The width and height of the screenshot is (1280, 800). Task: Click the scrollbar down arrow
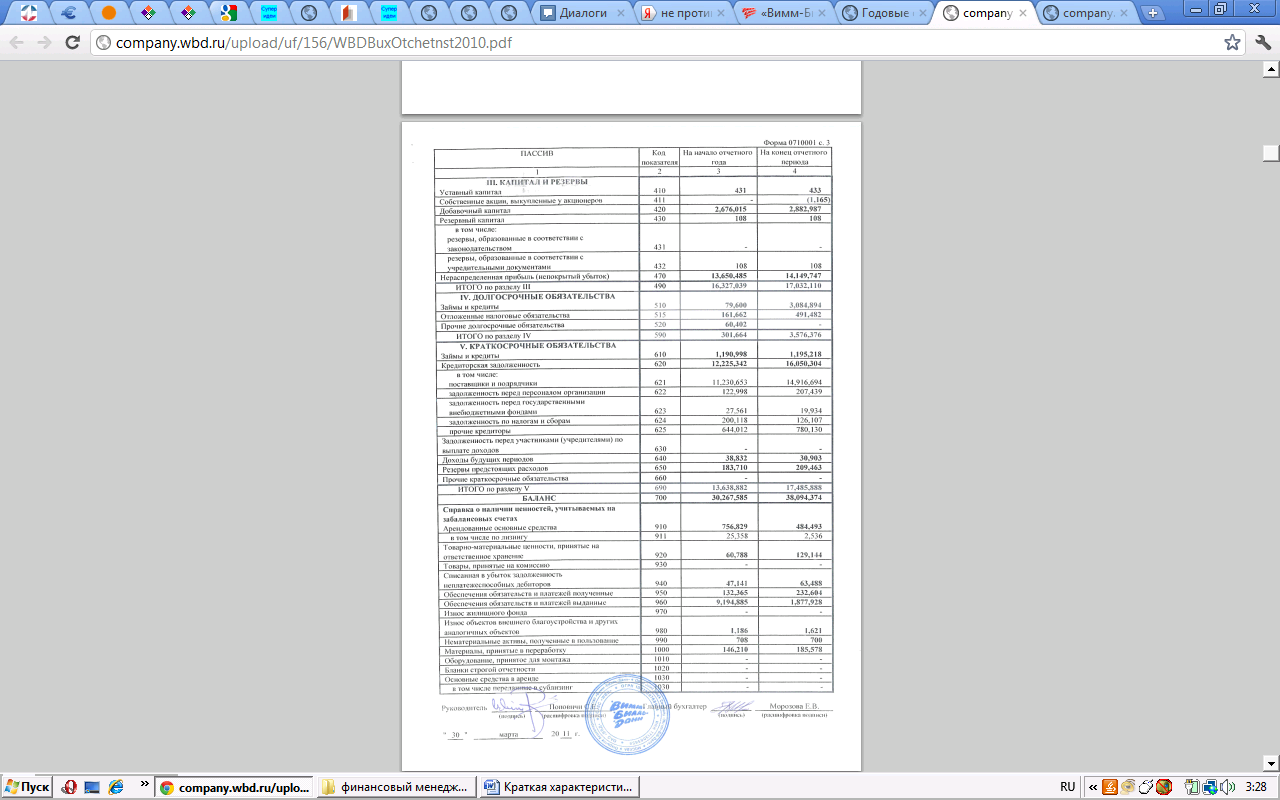point(1271,762)
